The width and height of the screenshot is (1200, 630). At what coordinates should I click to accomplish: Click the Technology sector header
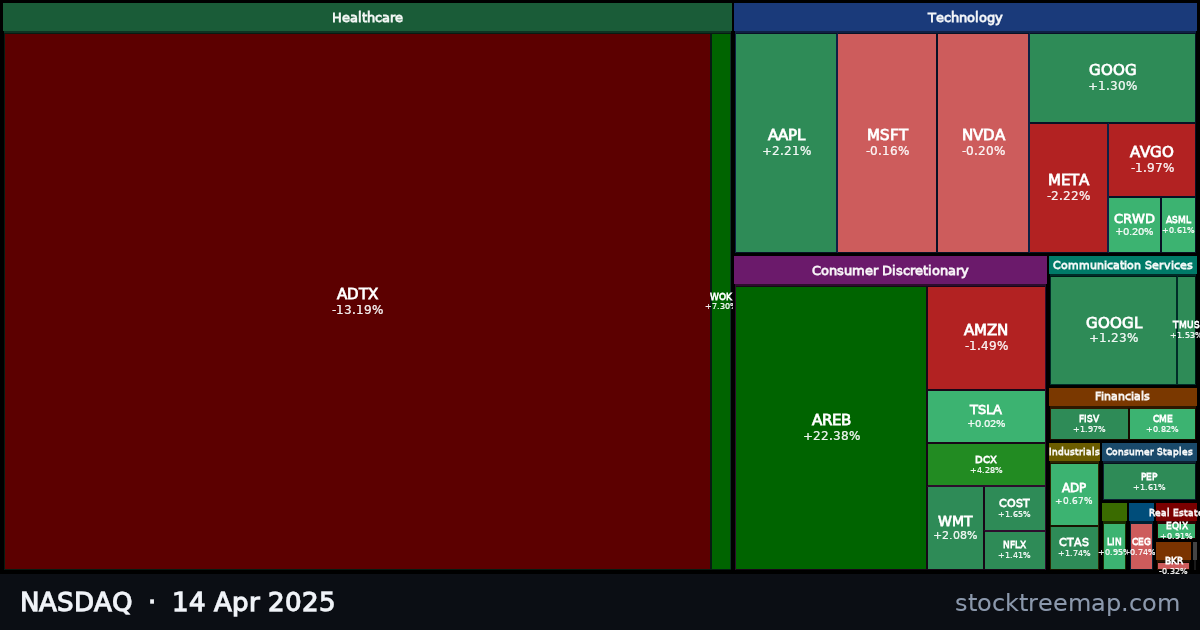point(965,17)
